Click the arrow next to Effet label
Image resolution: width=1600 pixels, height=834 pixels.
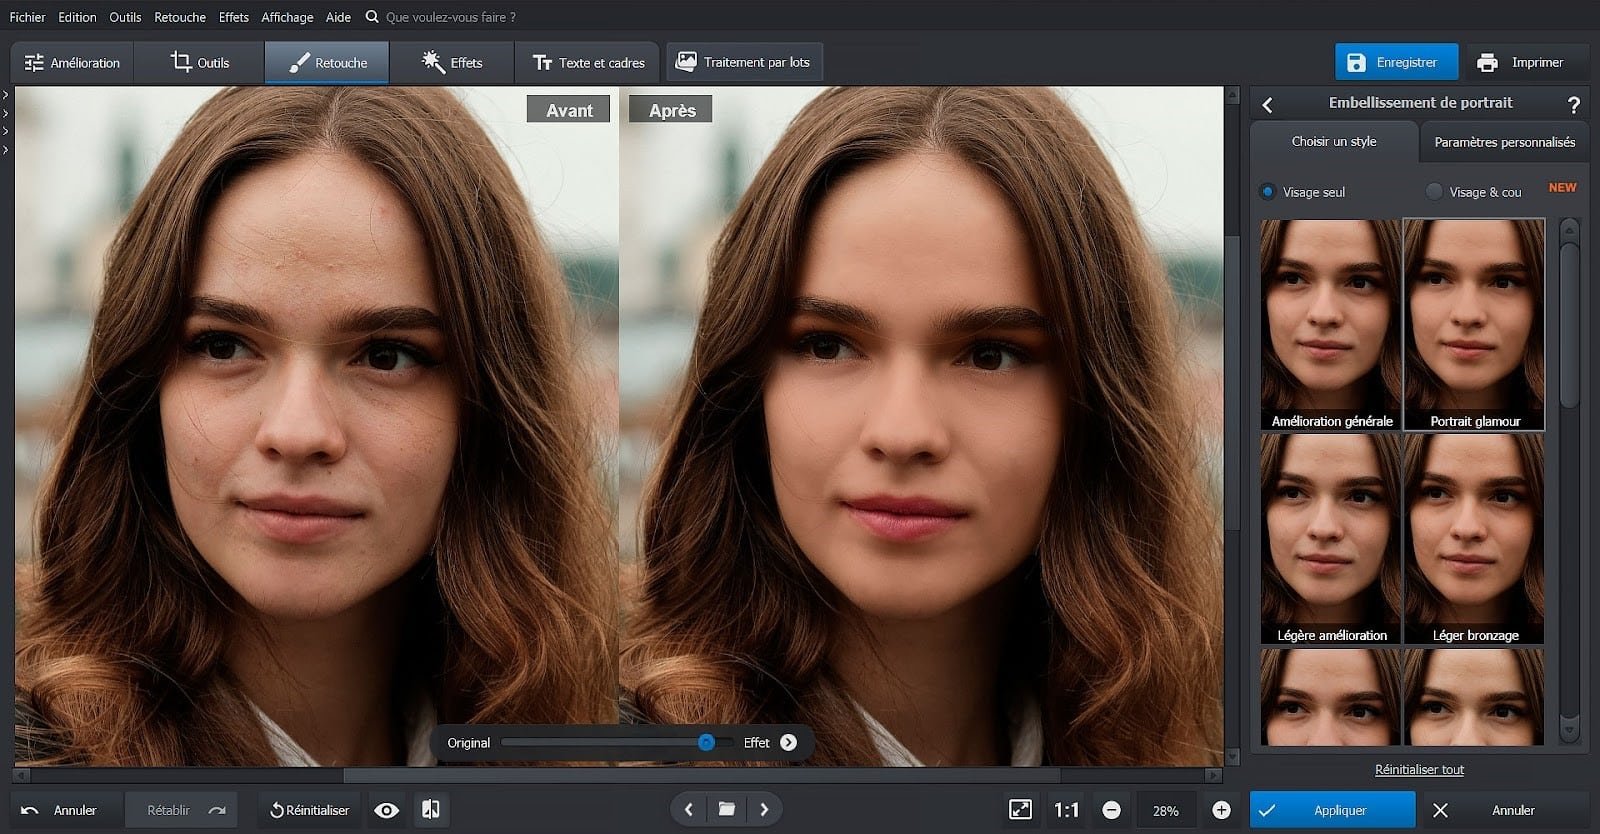click(x=788, y=742)
